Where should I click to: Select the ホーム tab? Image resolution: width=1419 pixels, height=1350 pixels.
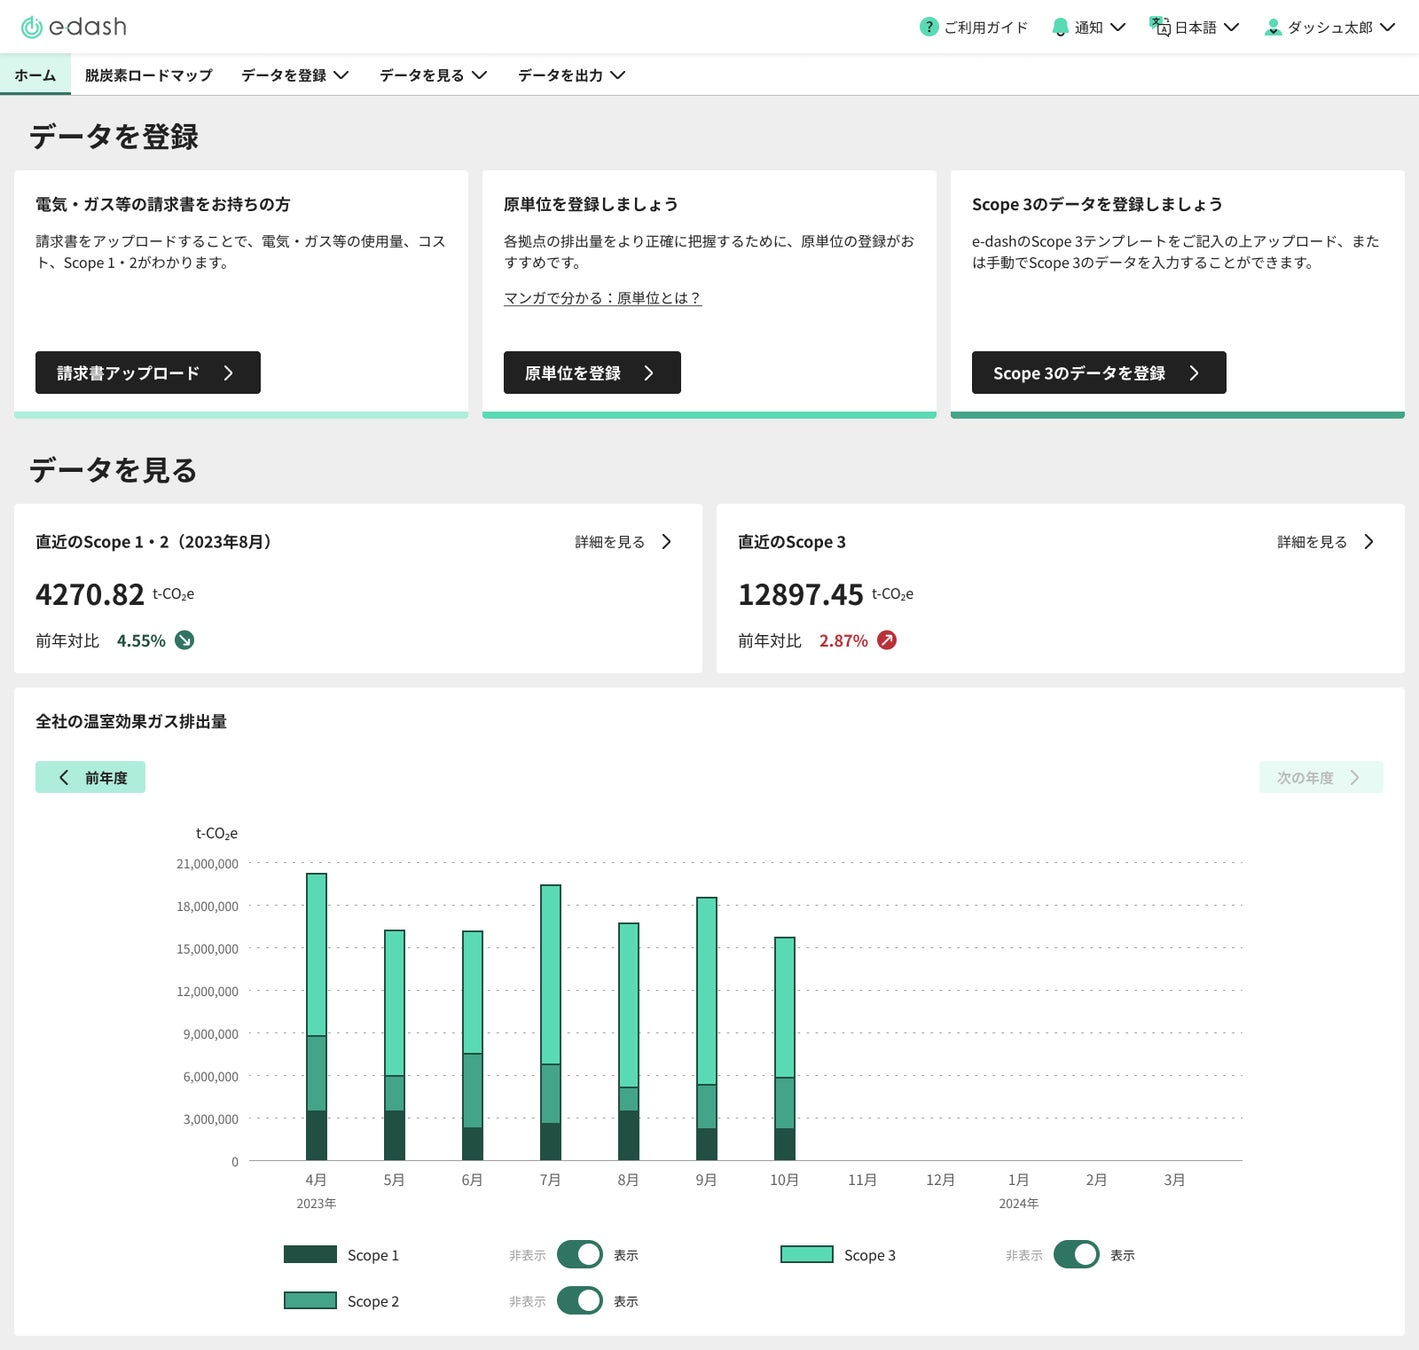tap(35, 75)
